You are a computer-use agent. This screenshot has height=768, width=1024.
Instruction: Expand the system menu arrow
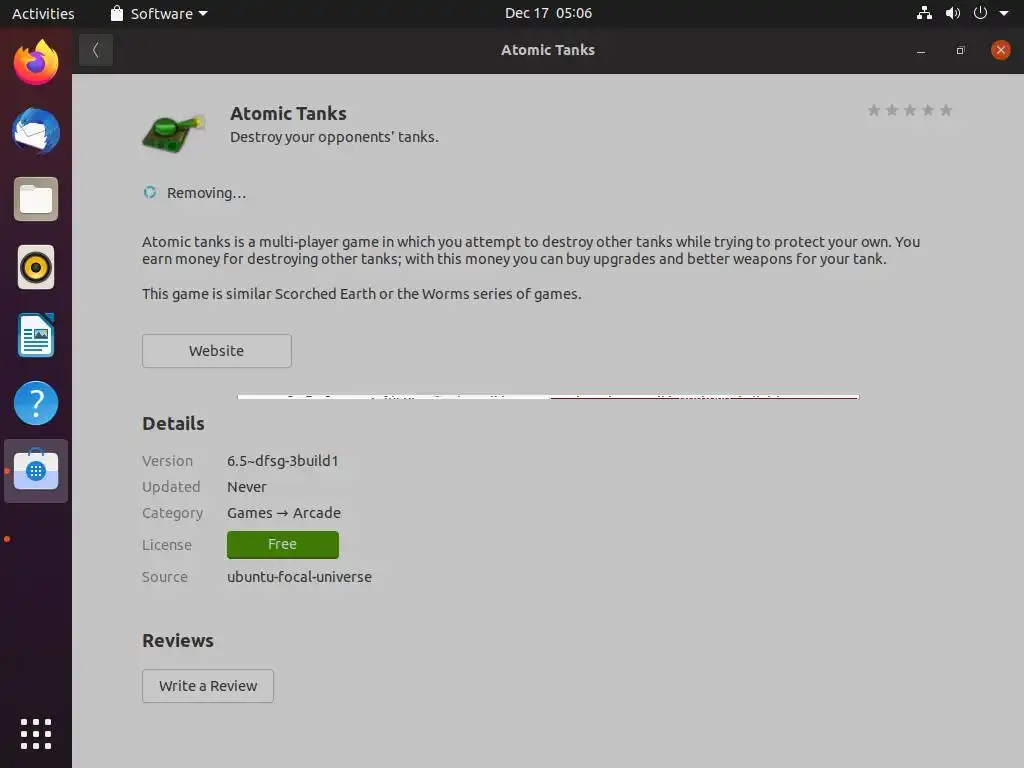click(1004, 13)
